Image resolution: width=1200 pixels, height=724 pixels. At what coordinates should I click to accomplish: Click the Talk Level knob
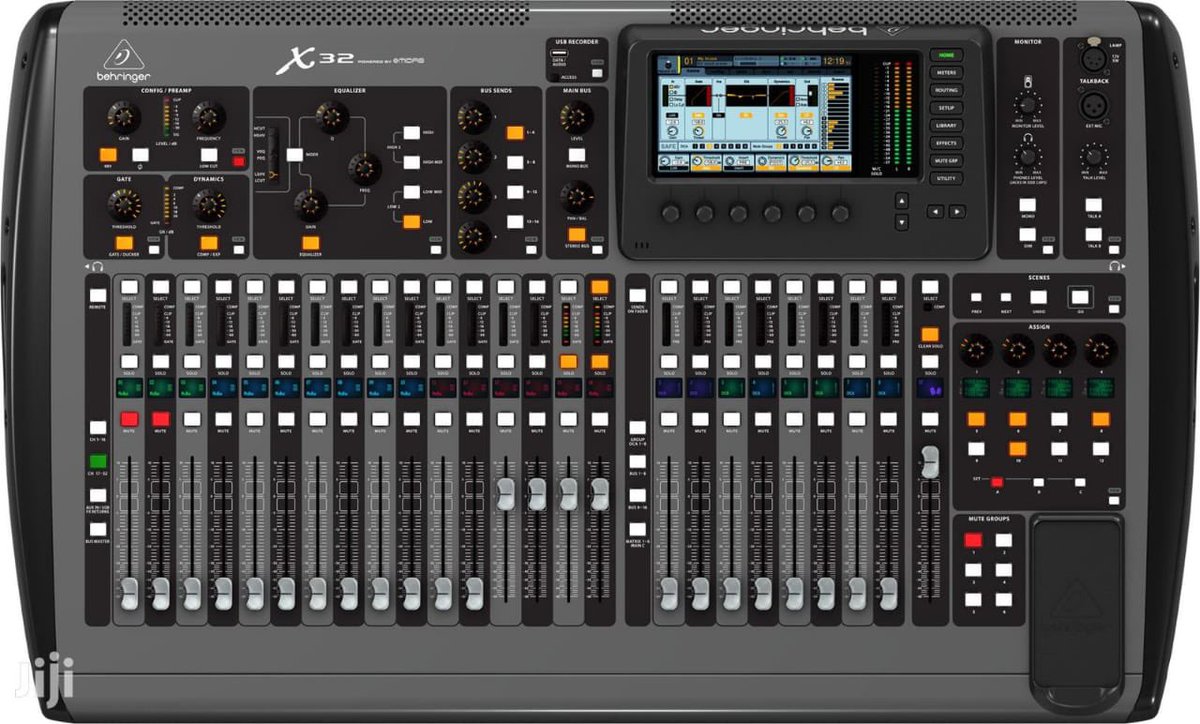1094,156
